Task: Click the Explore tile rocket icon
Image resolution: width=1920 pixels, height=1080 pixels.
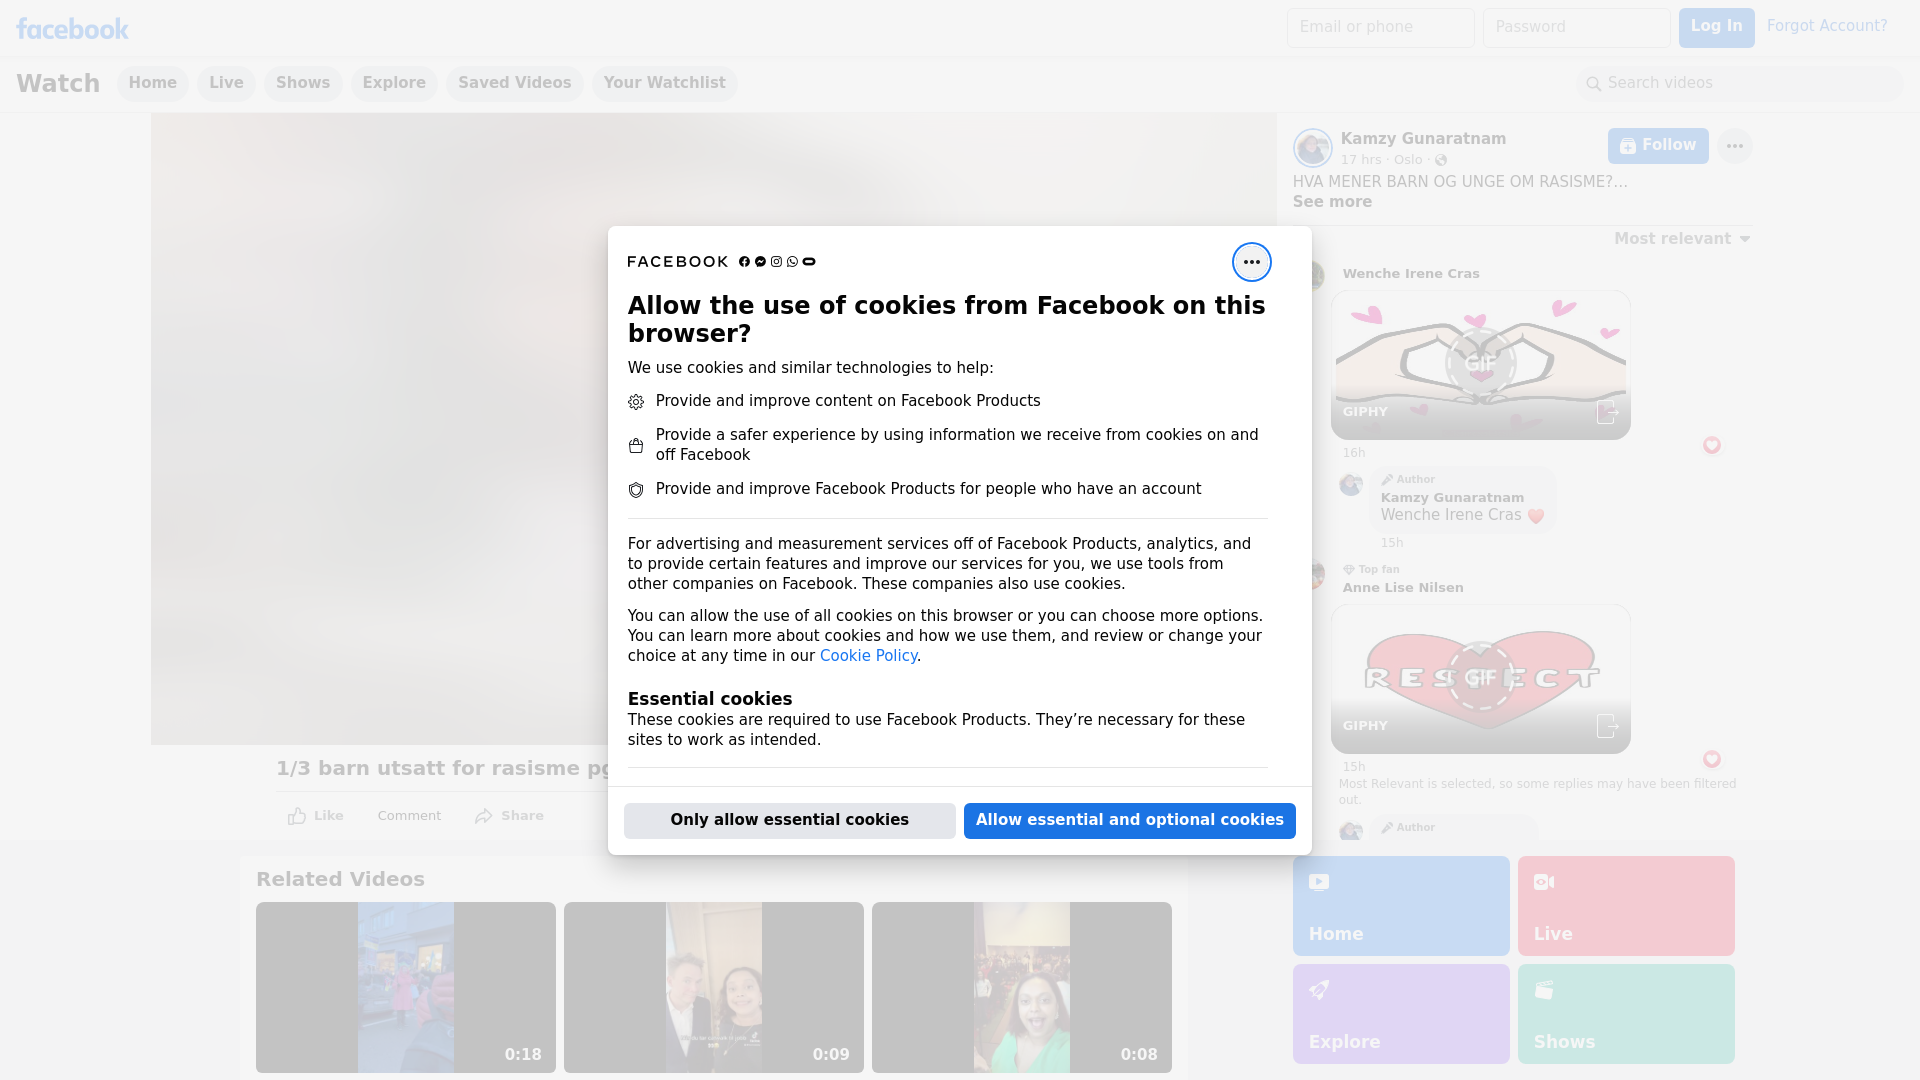Action: [1319, 990]
